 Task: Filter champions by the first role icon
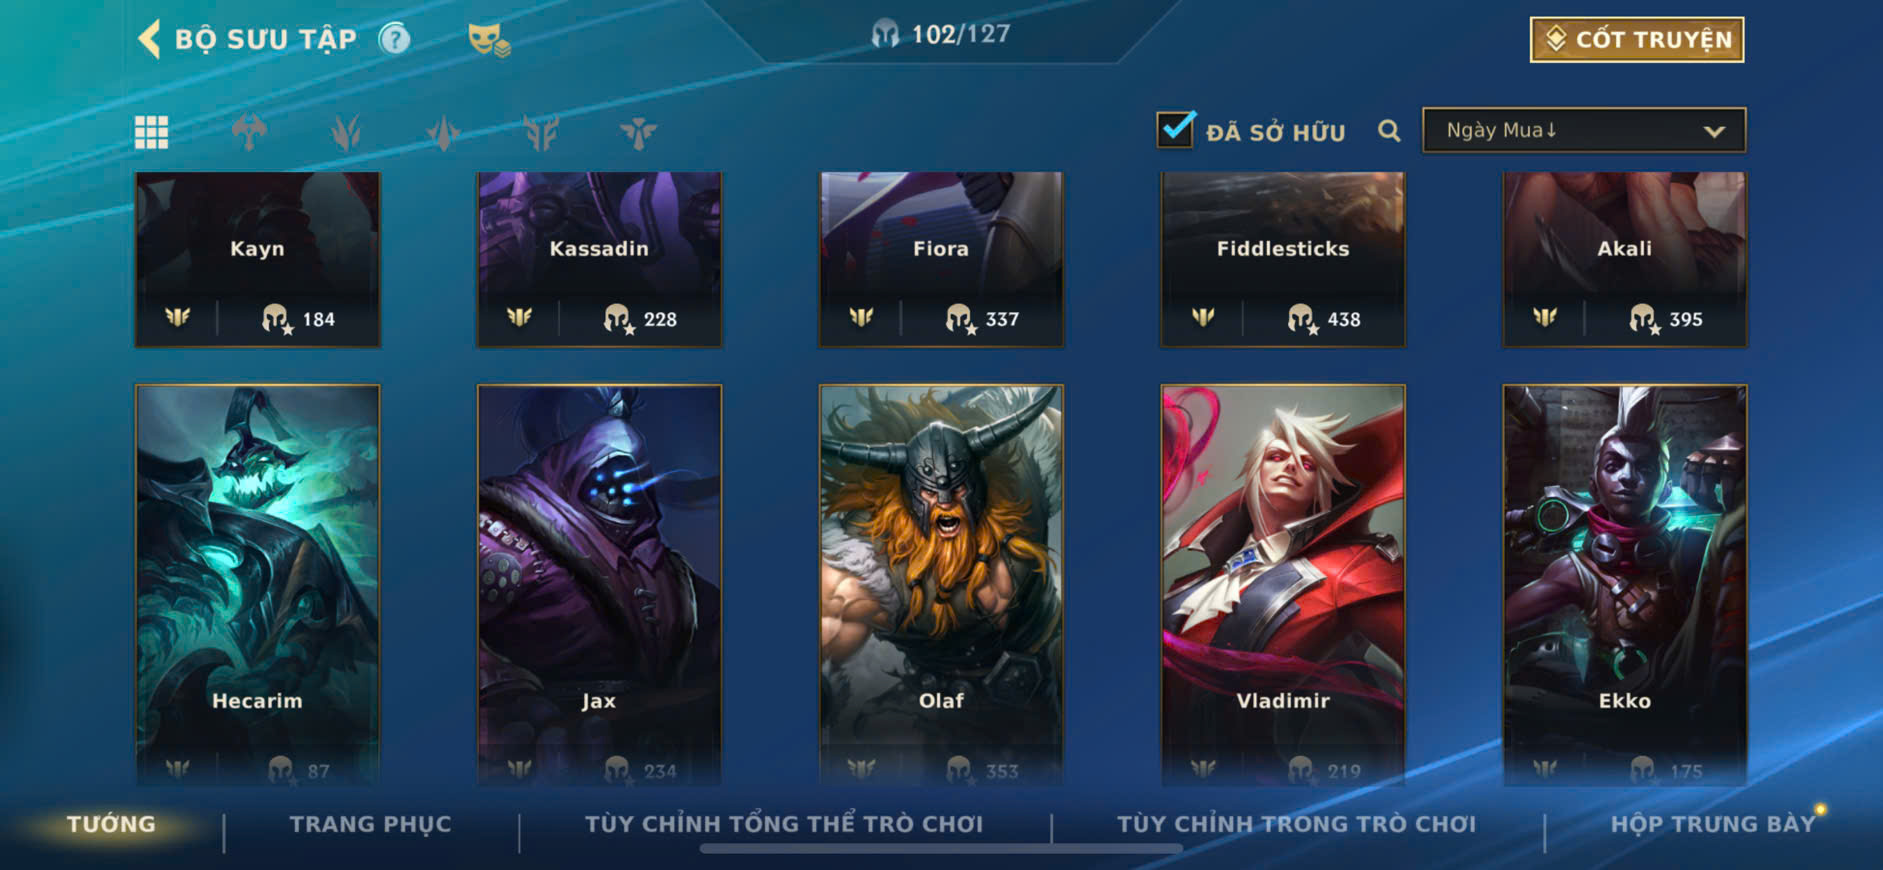point(249,132)
